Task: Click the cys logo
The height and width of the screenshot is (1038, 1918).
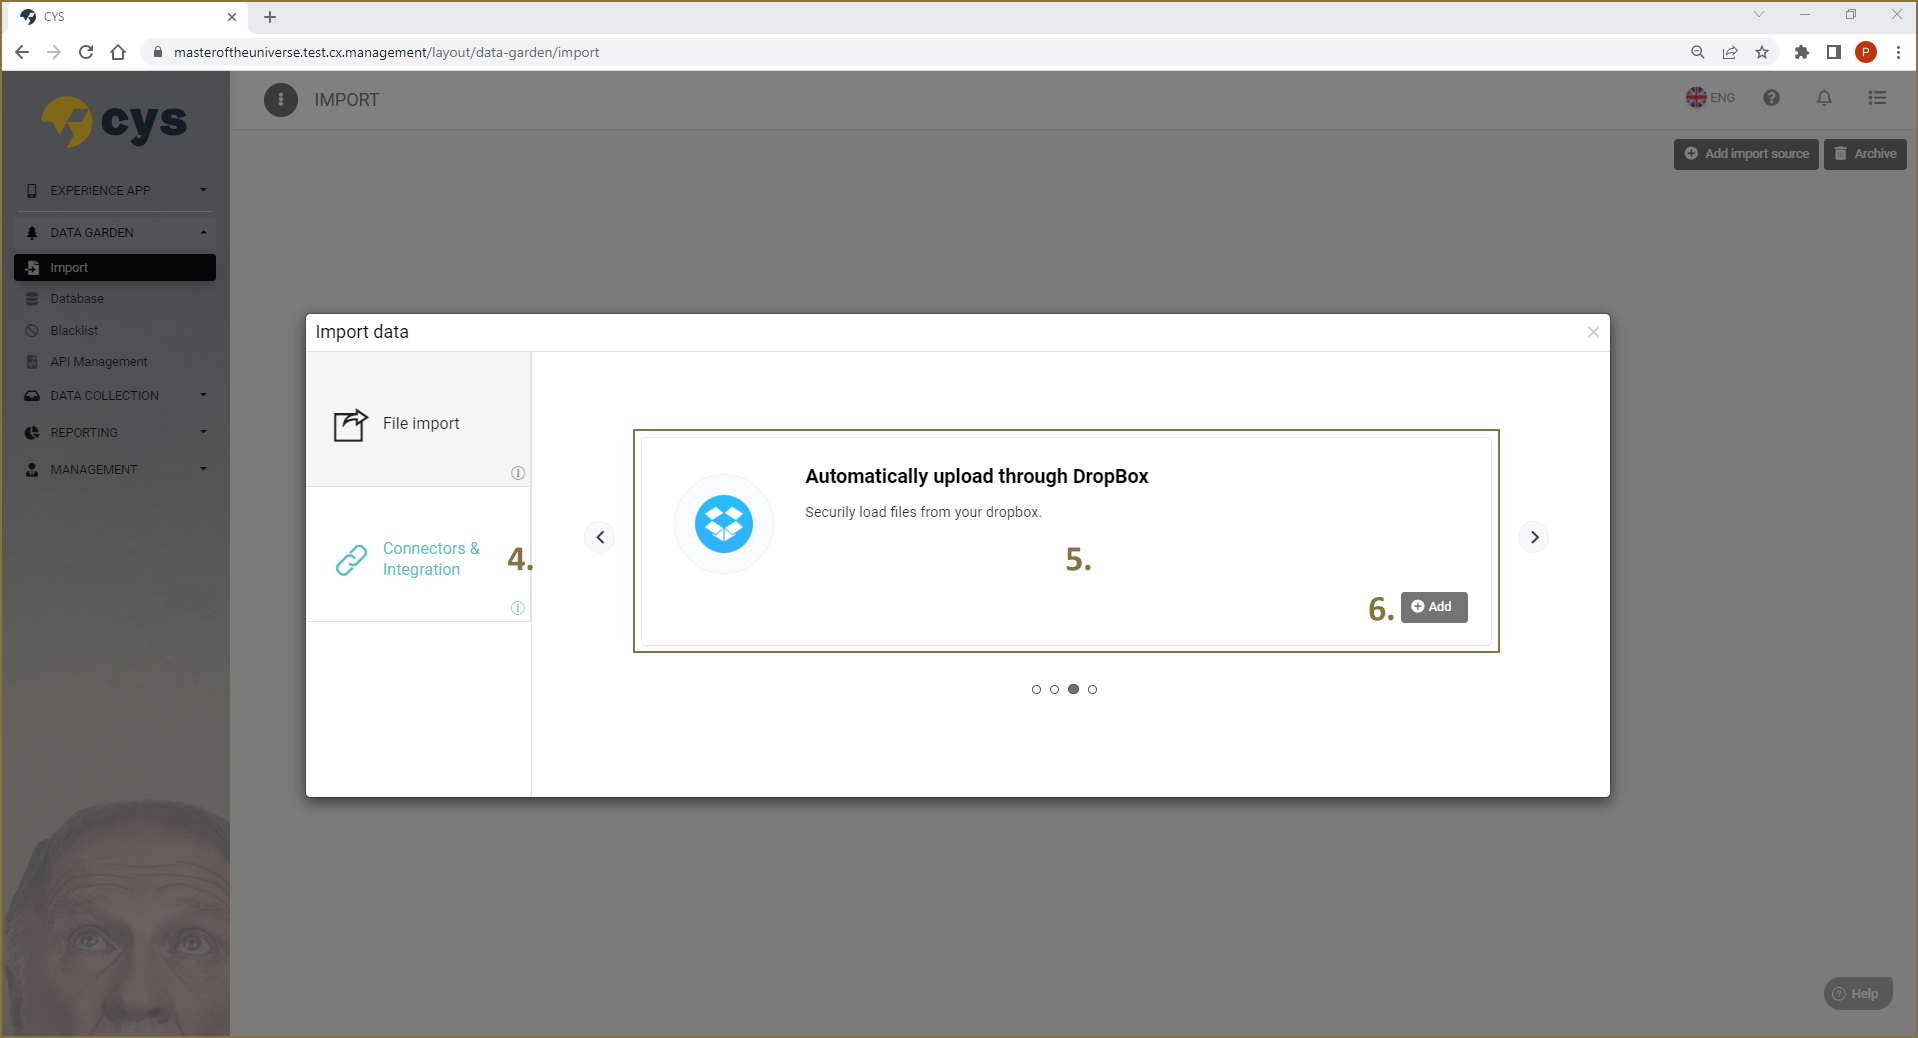Action: click(114, 122)
